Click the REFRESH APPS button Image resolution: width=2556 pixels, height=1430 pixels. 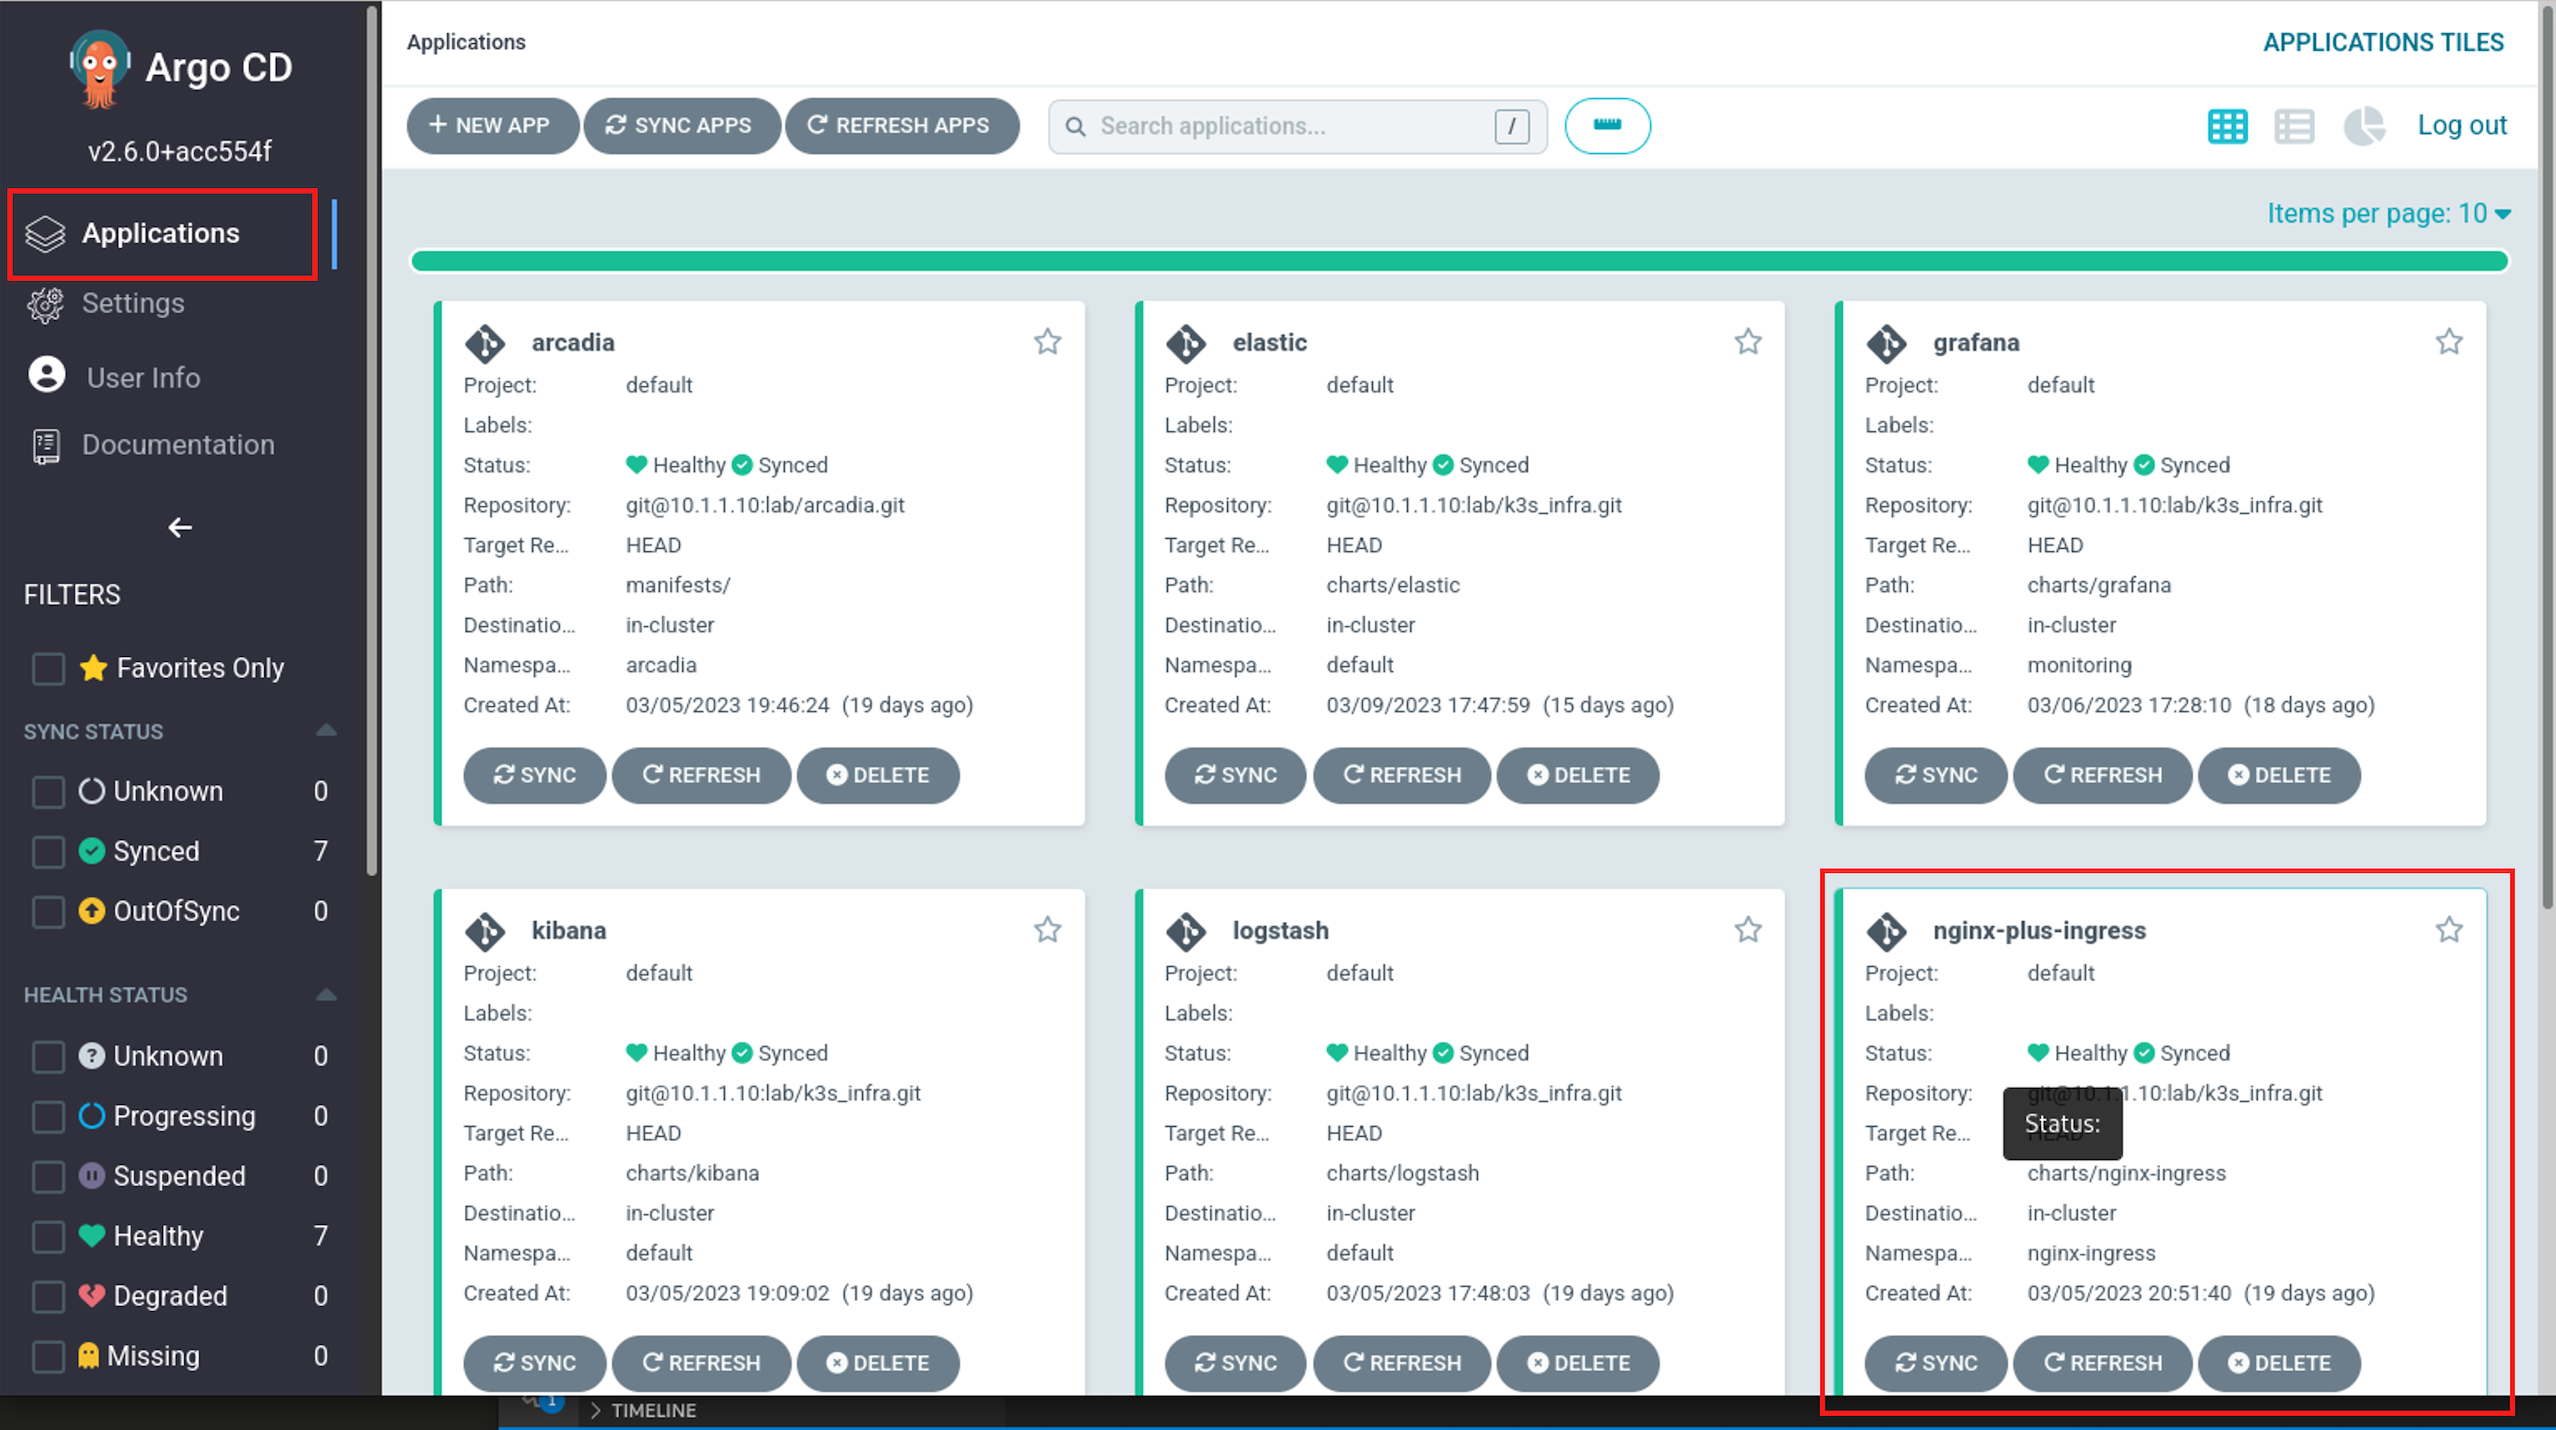point(901,126)
